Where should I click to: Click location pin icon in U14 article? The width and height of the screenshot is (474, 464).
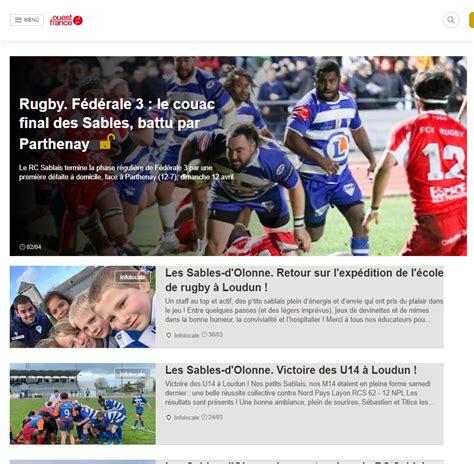pyautogui.click(x=169, y=417)
